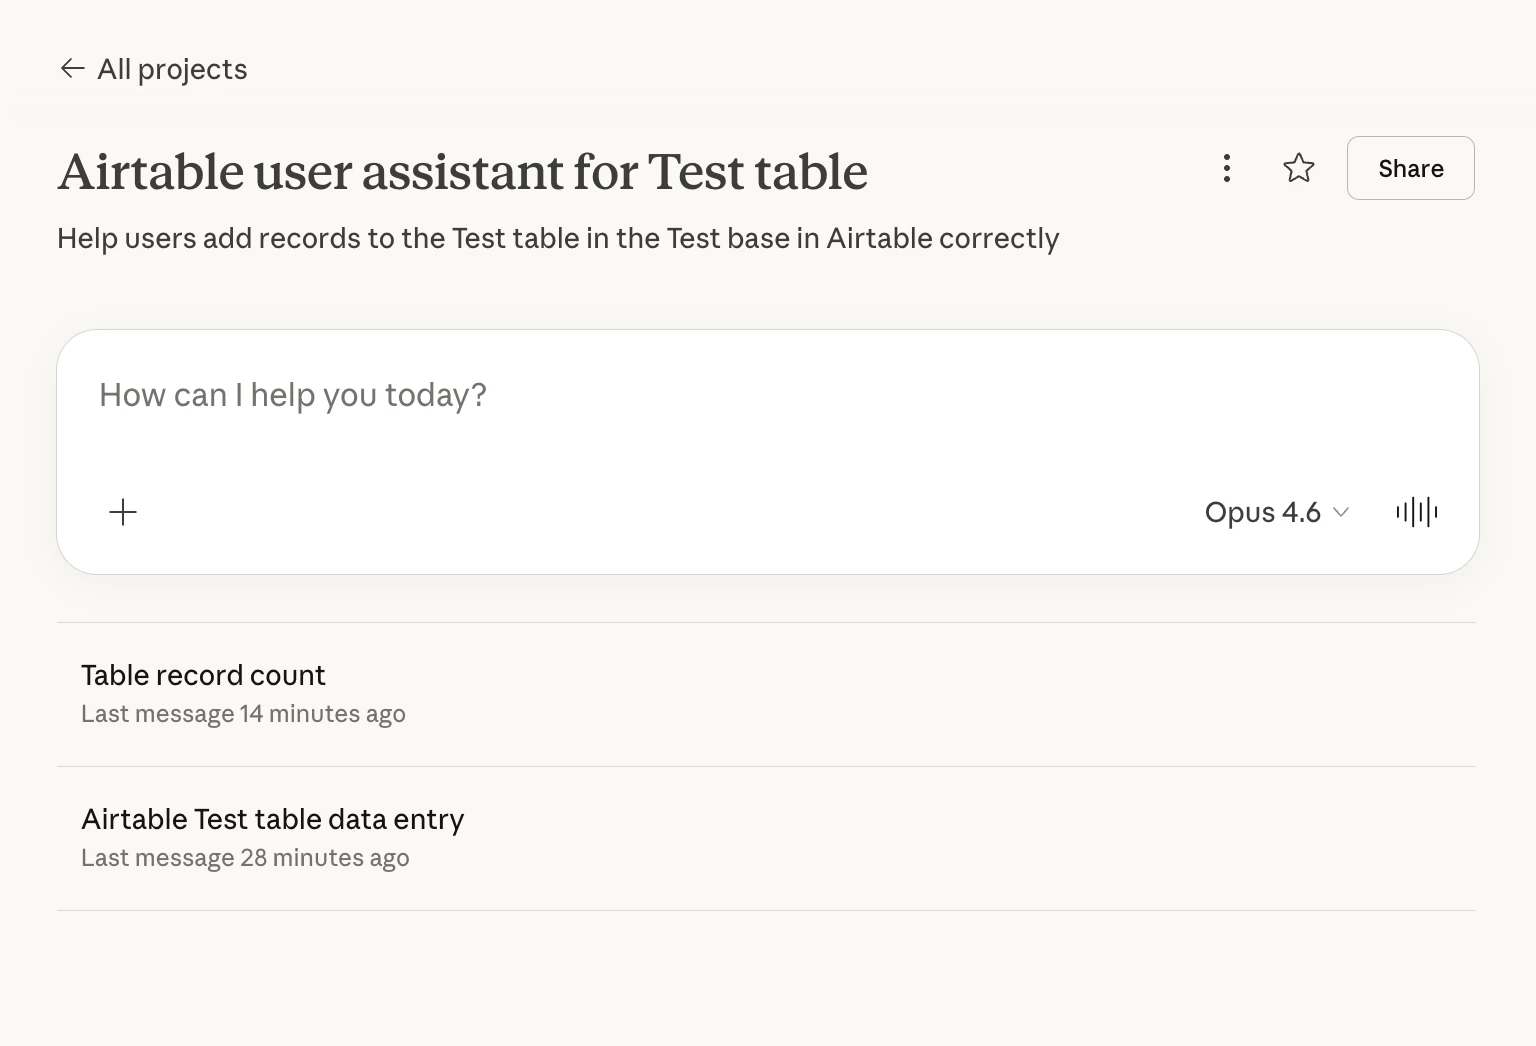The image size is (1536, 1046).
Task: Click the back arrow icon
Action: pos(72,68)
